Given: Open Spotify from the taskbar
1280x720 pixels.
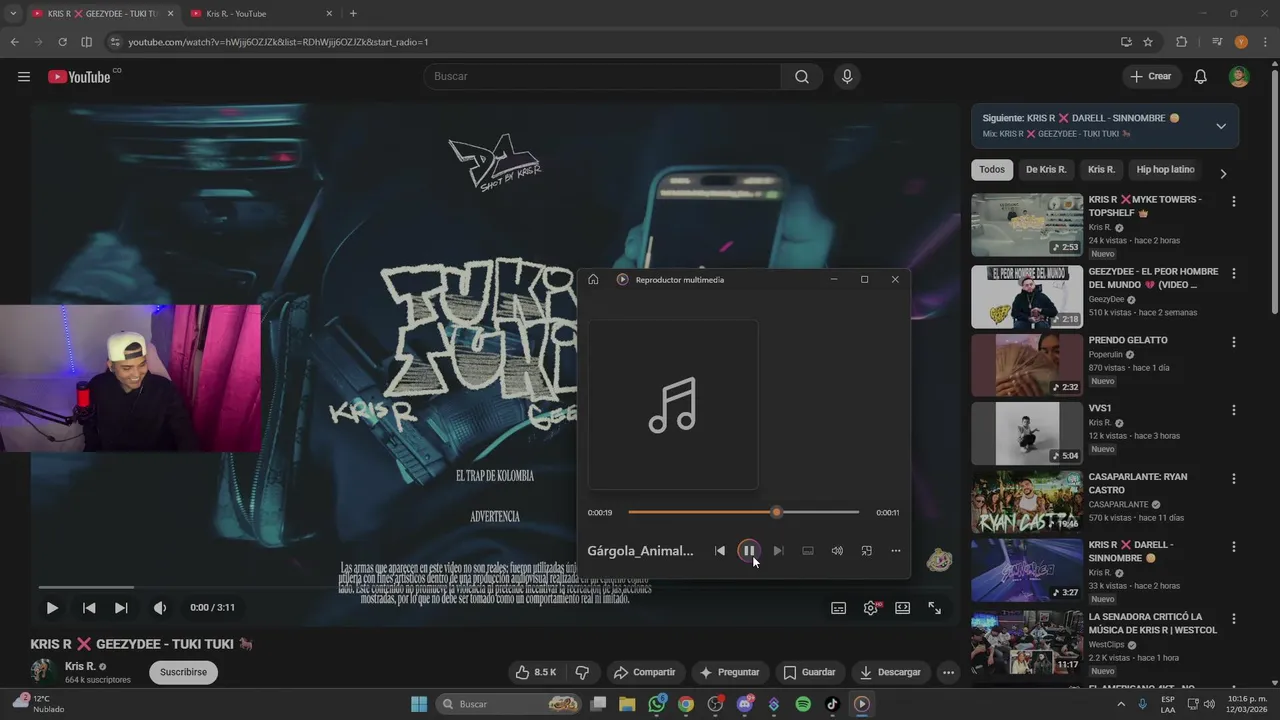Looking at the screenshot, I should pyautogui.click(x=803, y=704).
